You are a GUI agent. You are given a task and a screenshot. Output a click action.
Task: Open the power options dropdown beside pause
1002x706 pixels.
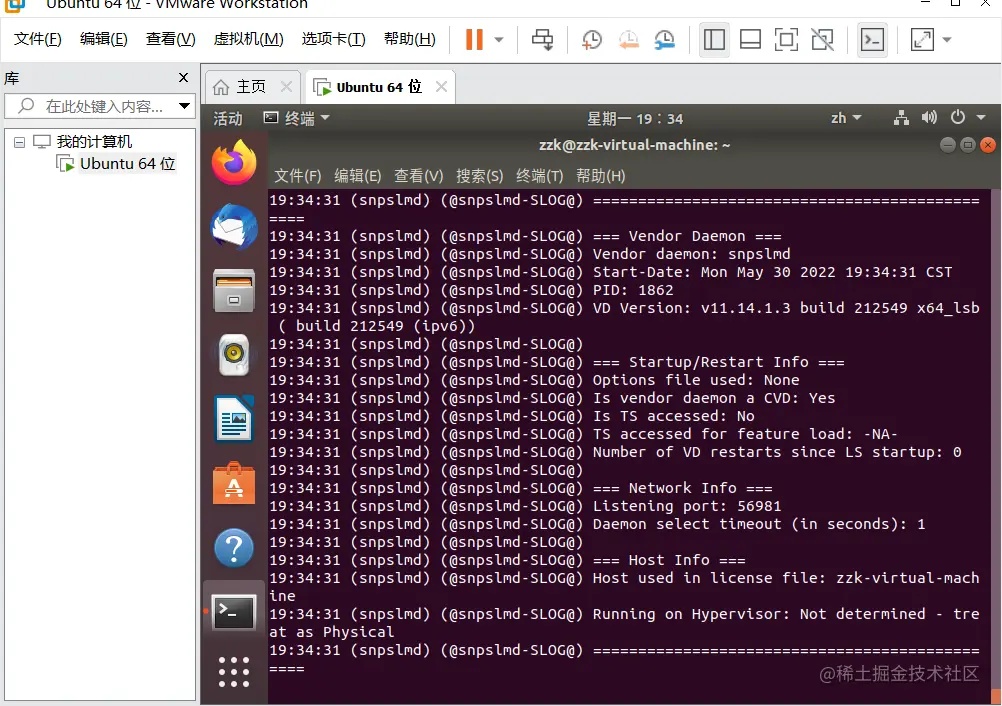click(x=499, y=40)
